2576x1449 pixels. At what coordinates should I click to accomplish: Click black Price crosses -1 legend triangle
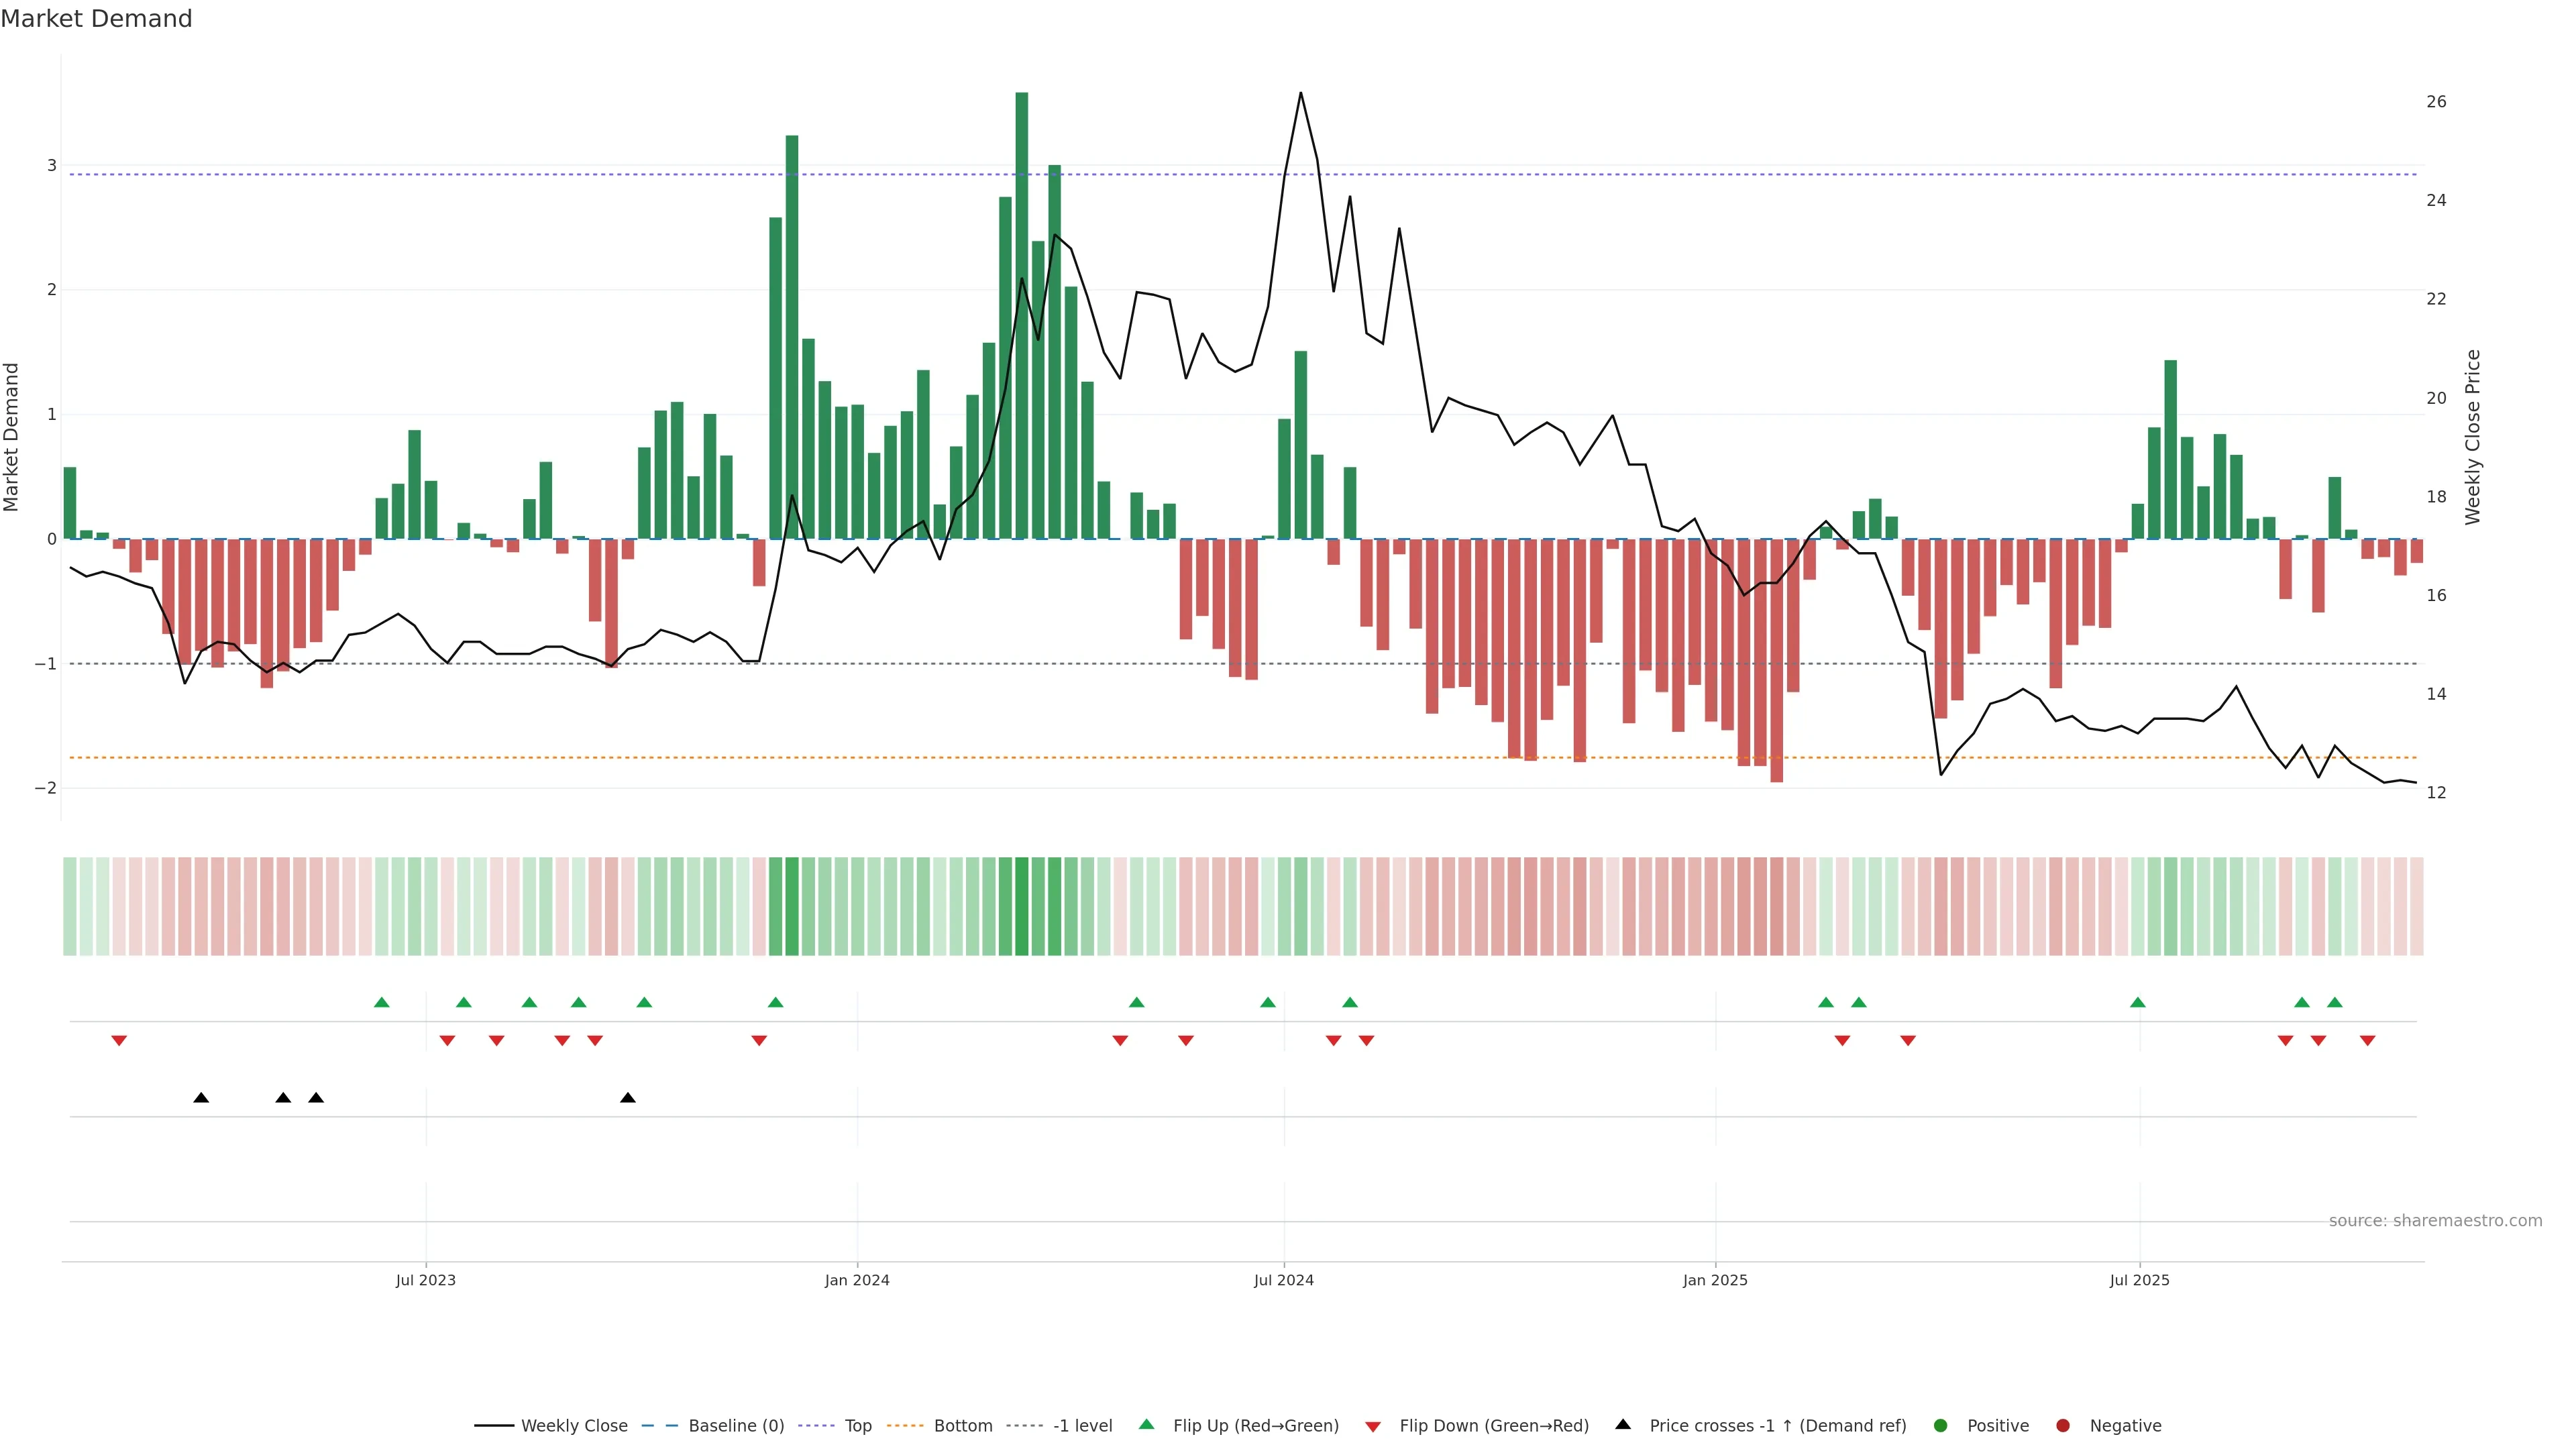pyautogui.click(x=1623, y=1424)
